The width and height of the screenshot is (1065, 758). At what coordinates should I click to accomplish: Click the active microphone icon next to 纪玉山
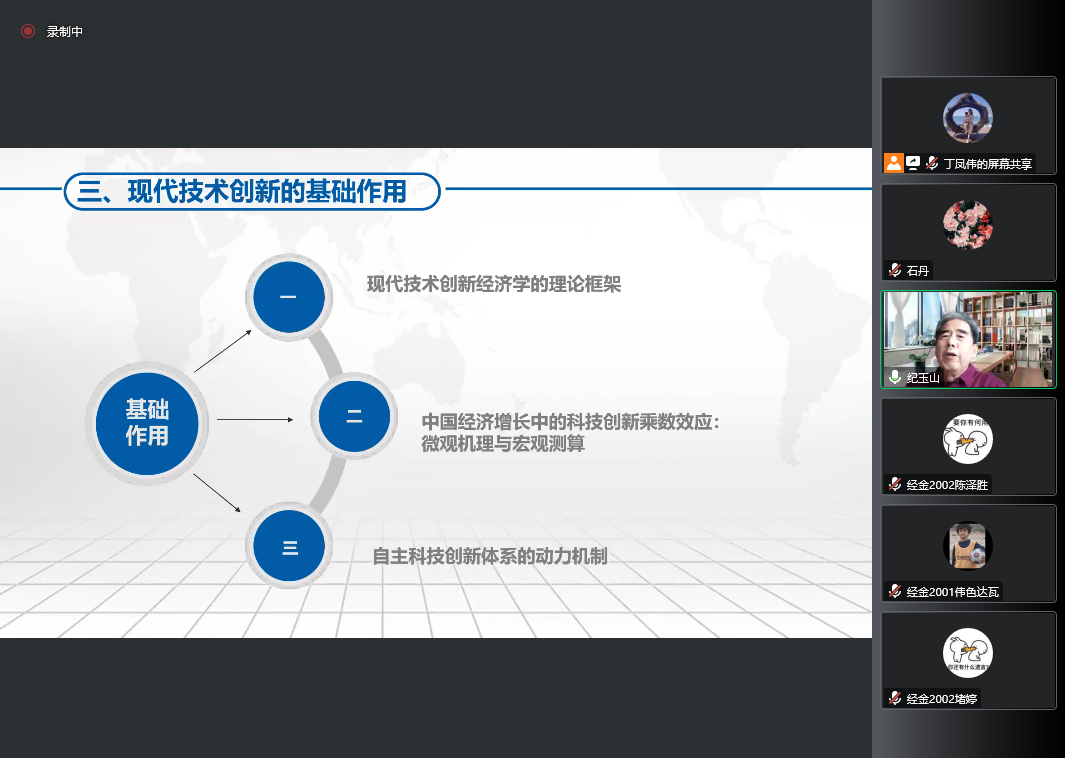click(895, 377)
